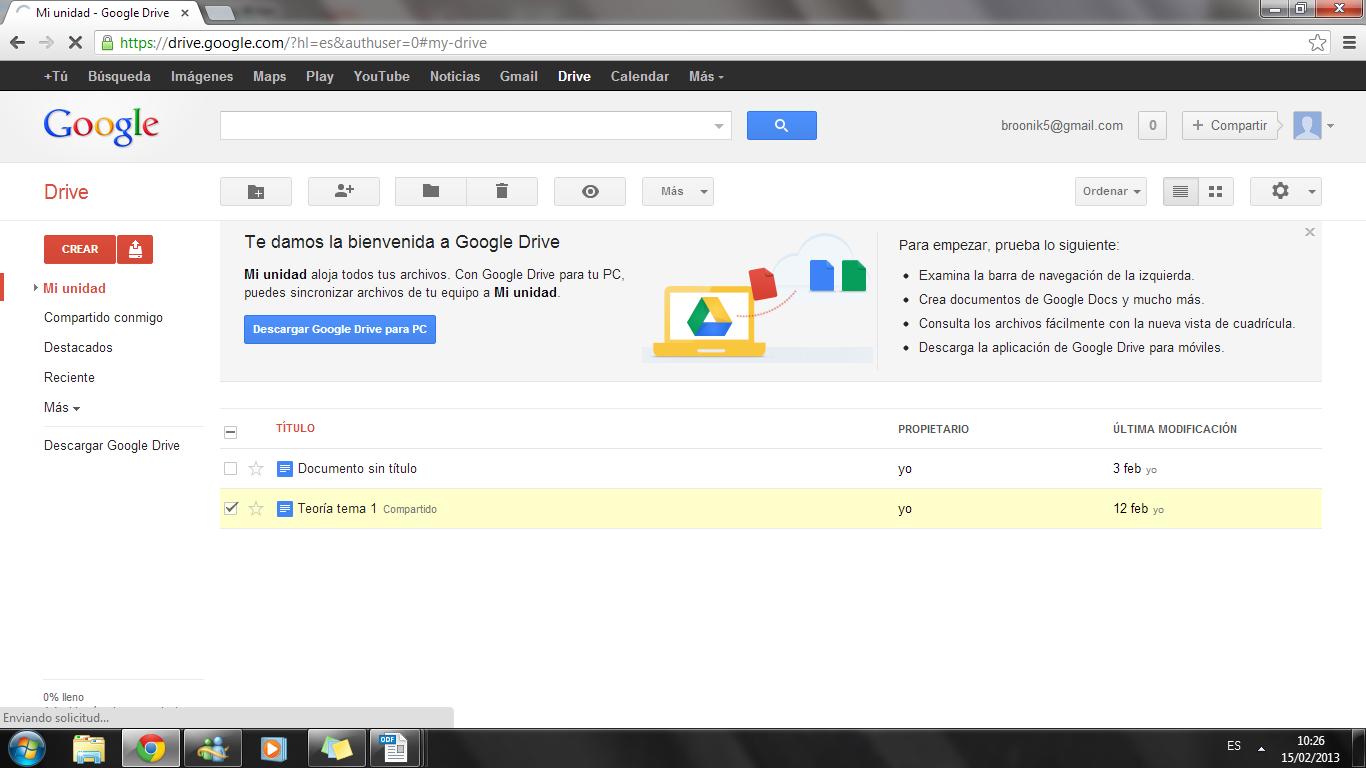Open Calendar from the top bar
1366x768 pixels.
coord(640,76)
